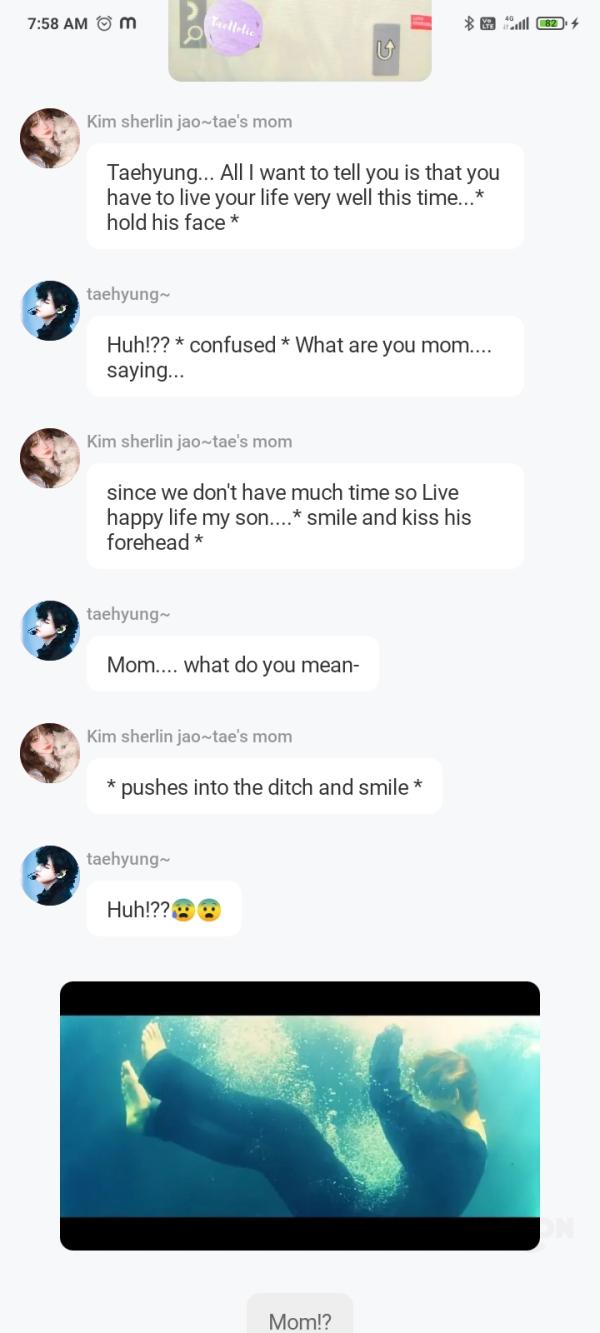
Task: Tap the U-turn arrow icon in the top image
Action: pyautogui.click(x=386, y=47)
